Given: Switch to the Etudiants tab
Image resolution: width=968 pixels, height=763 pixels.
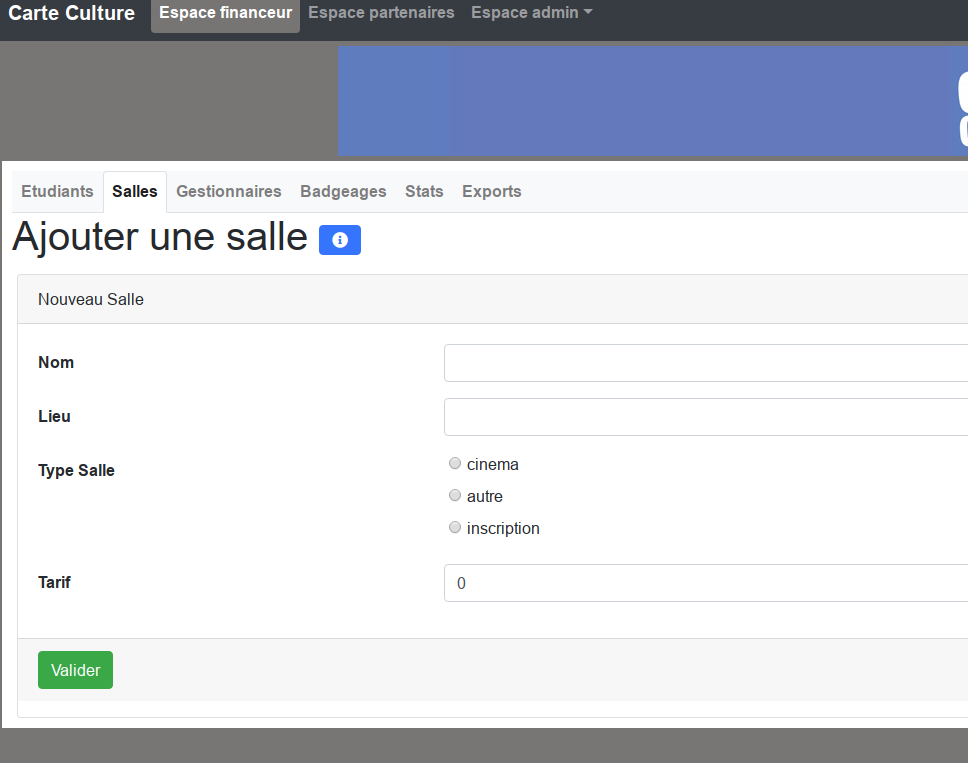Looking at the screenshot, I should pos(57,191).
